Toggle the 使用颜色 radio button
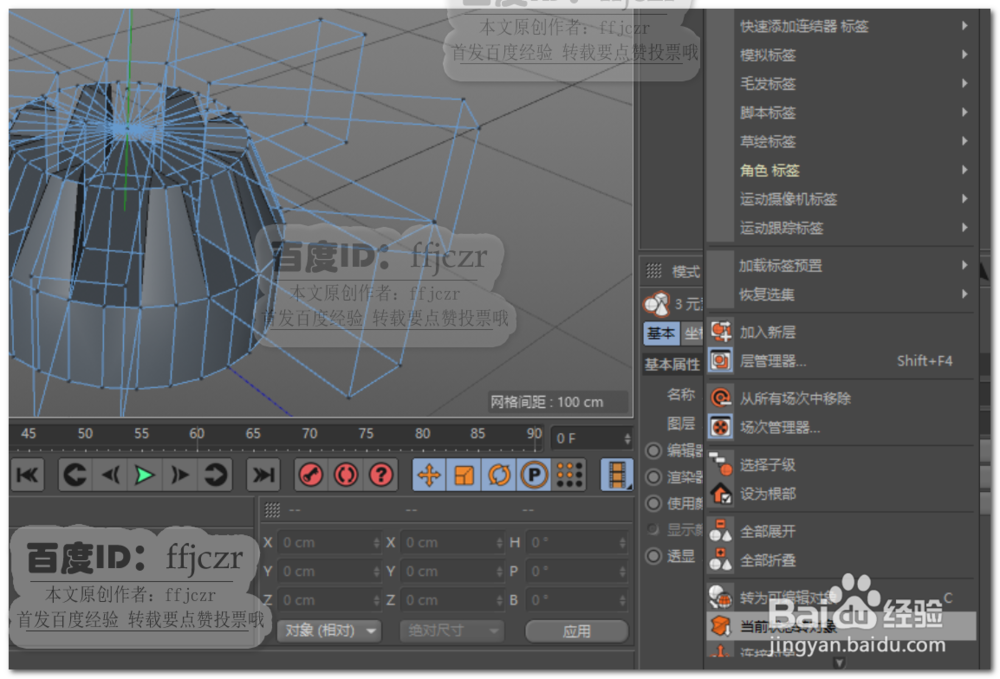The height and width of the screenshot is (679, 1000). [654, 504]
